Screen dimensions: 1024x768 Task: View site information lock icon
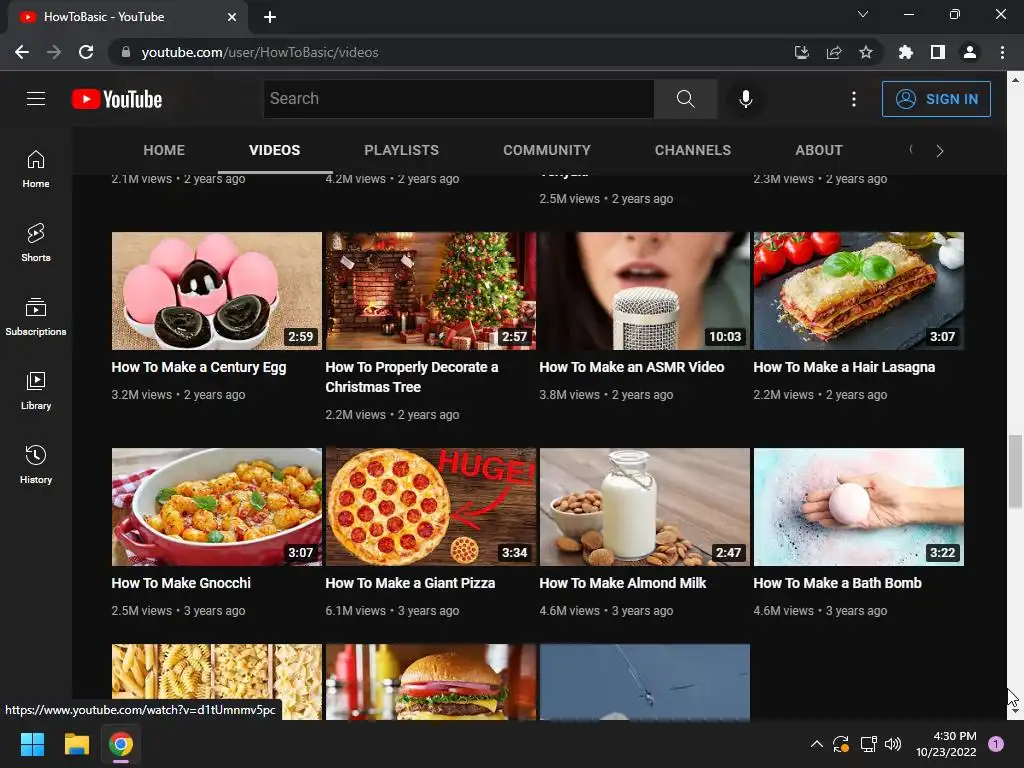point(126,52)
